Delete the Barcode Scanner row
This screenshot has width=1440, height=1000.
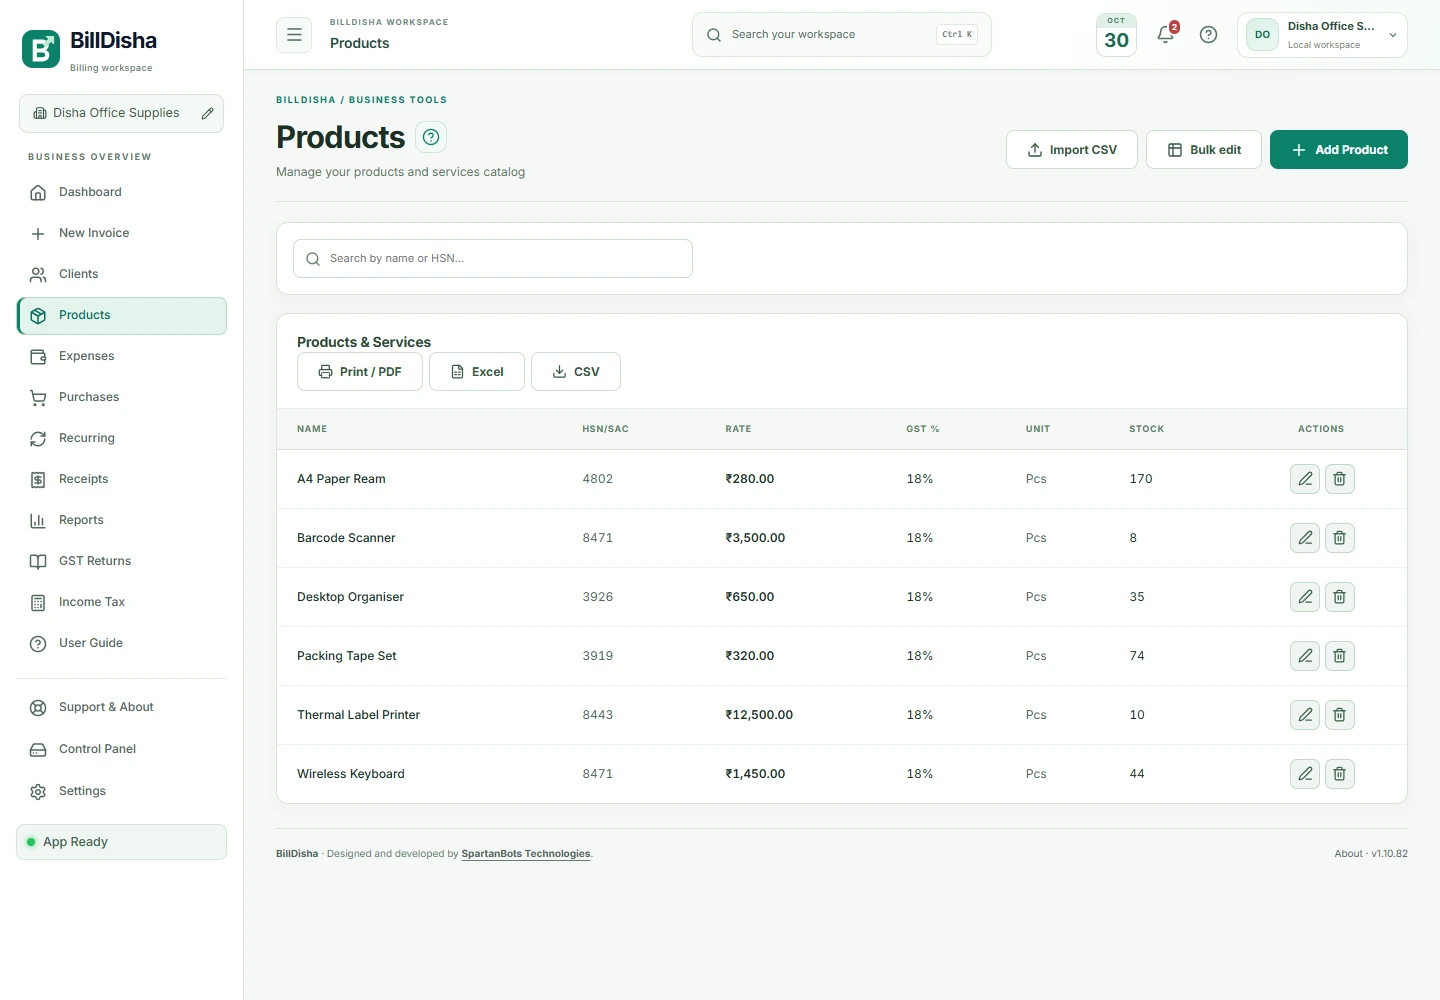(x=1340, y=538)
